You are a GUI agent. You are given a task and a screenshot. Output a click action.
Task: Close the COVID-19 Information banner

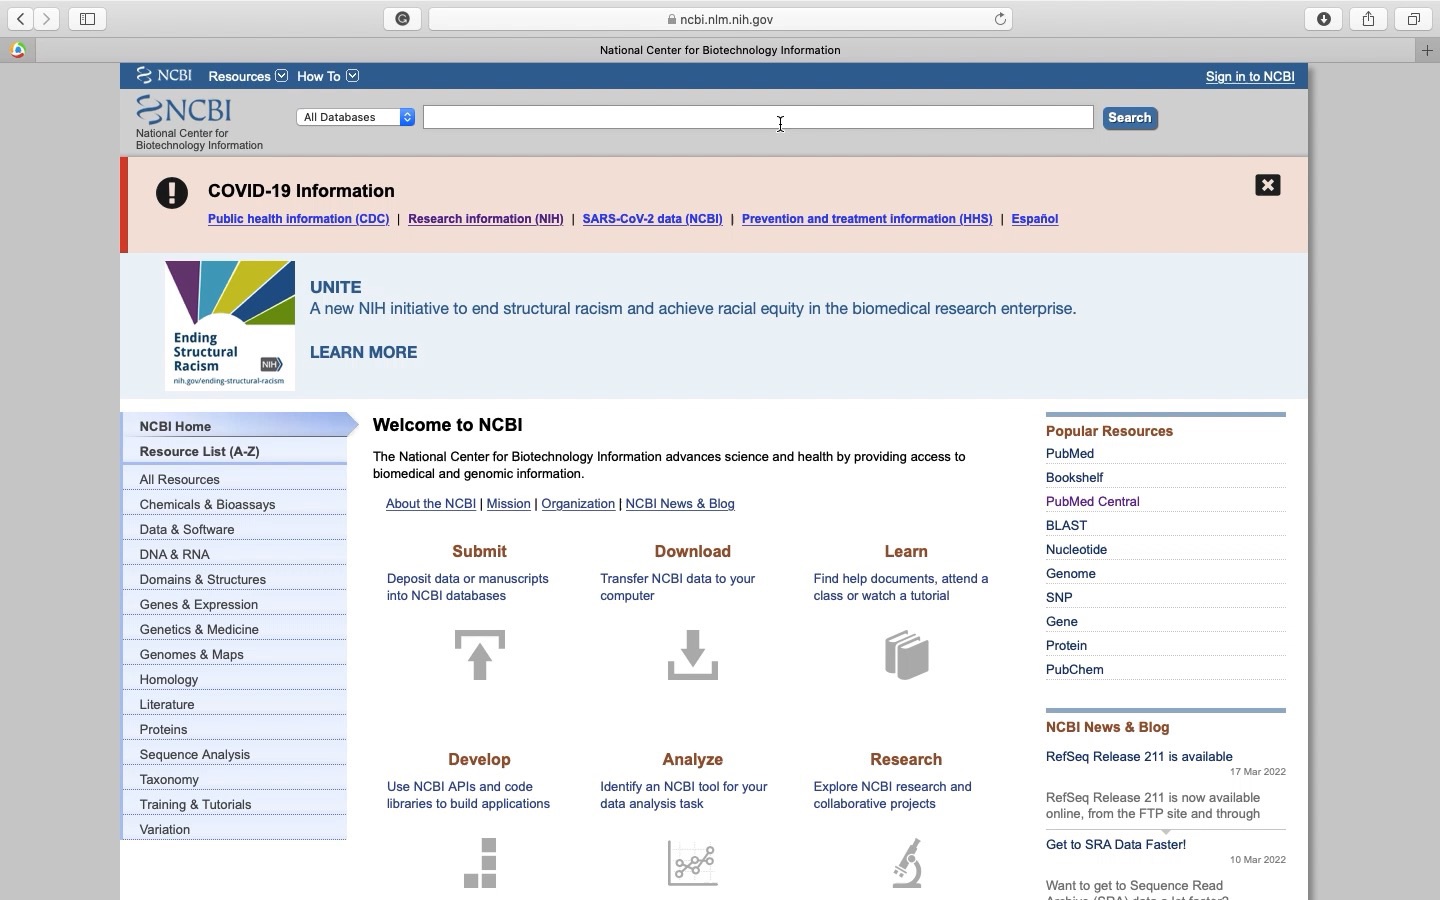[1267, 185]
